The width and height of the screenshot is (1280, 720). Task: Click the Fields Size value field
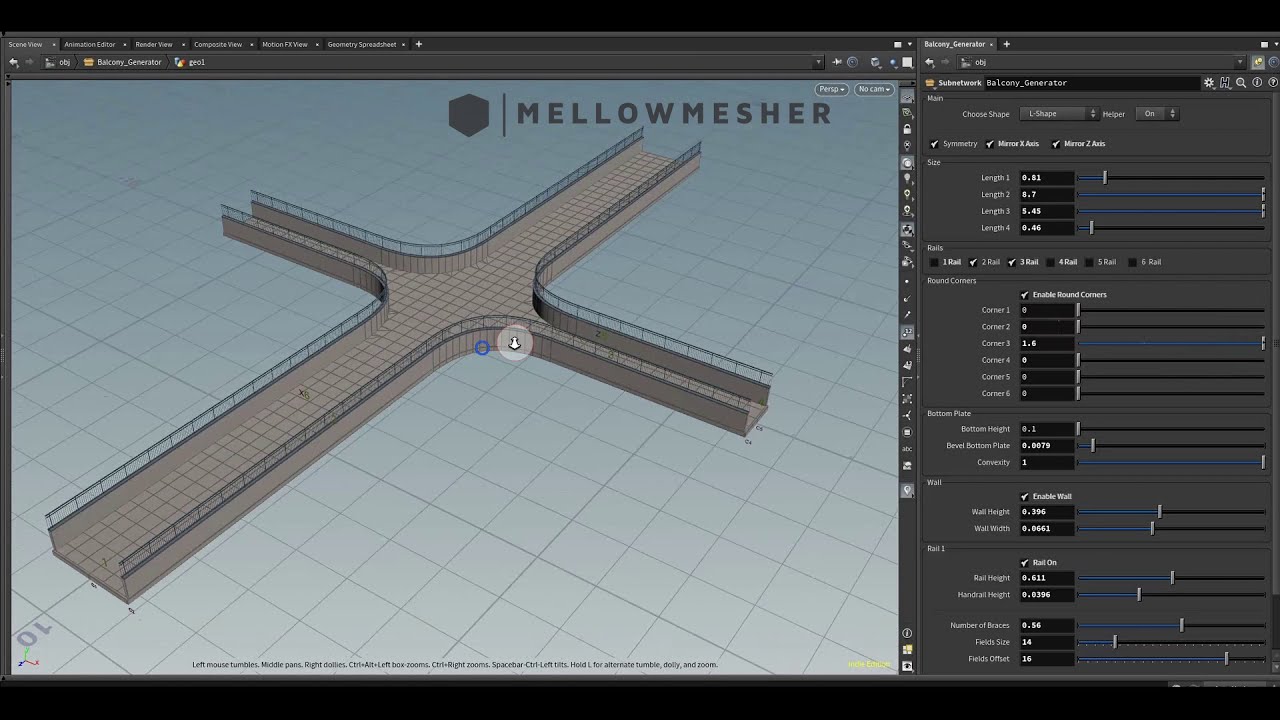pyautogui.click(x=1046, y=642)
